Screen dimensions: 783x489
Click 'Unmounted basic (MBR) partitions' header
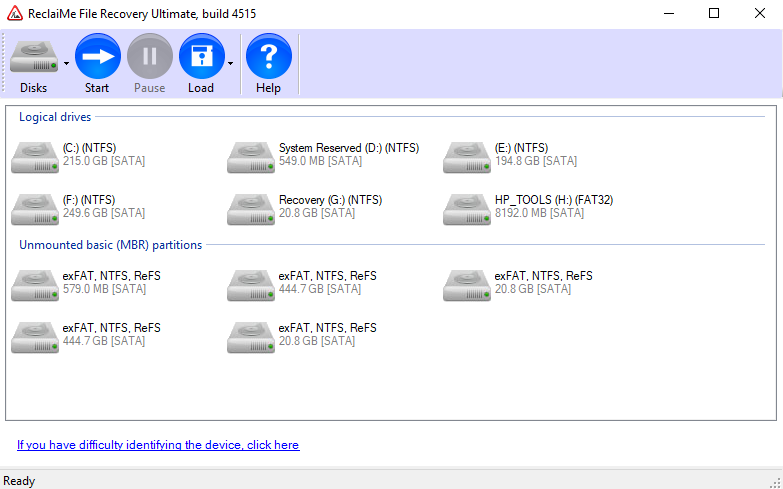pyautogui.click(x=110, y=245)
